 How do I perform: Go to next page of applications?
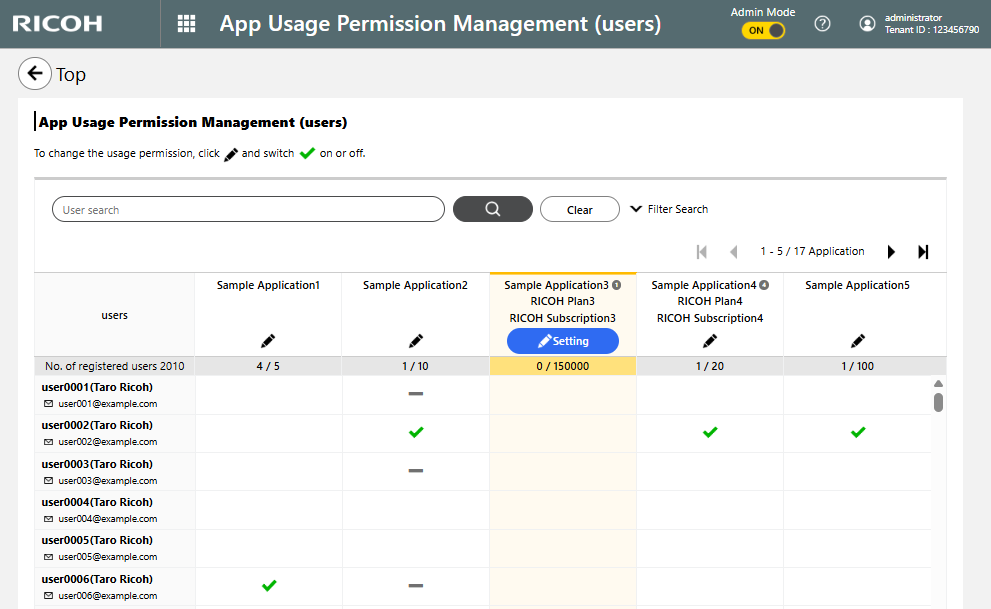pyautogui.click(x=891, y=252)
